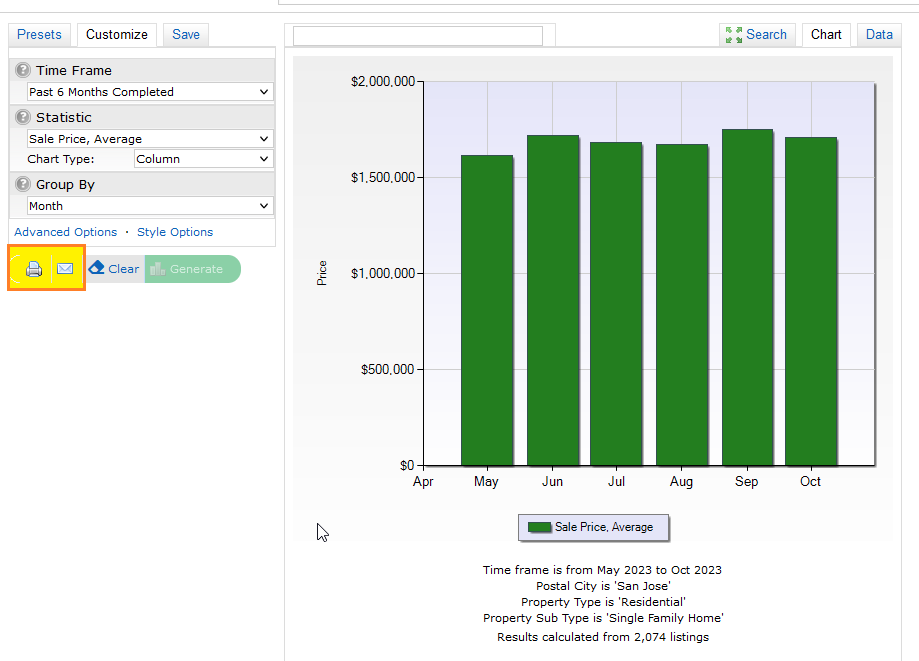
Task: Open help for Statistic section
Action: (x=23, y=117)
